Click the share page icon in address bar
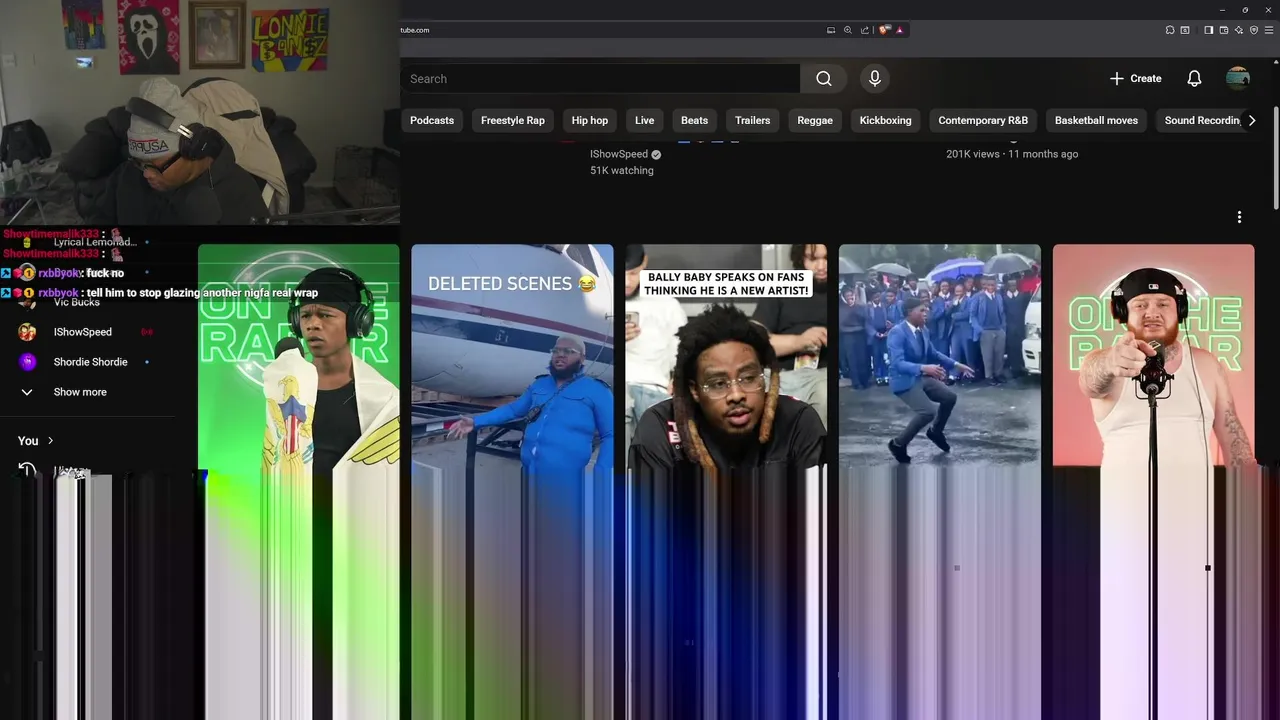 click(865, 30)
